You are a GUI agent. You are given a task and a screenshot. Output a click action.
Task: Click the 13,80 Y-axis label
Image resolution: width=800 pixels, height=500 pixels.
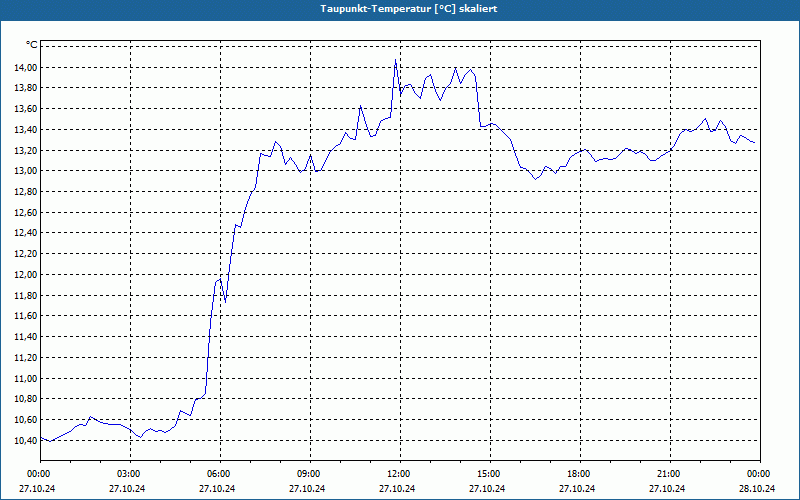[x=25, y=88]
